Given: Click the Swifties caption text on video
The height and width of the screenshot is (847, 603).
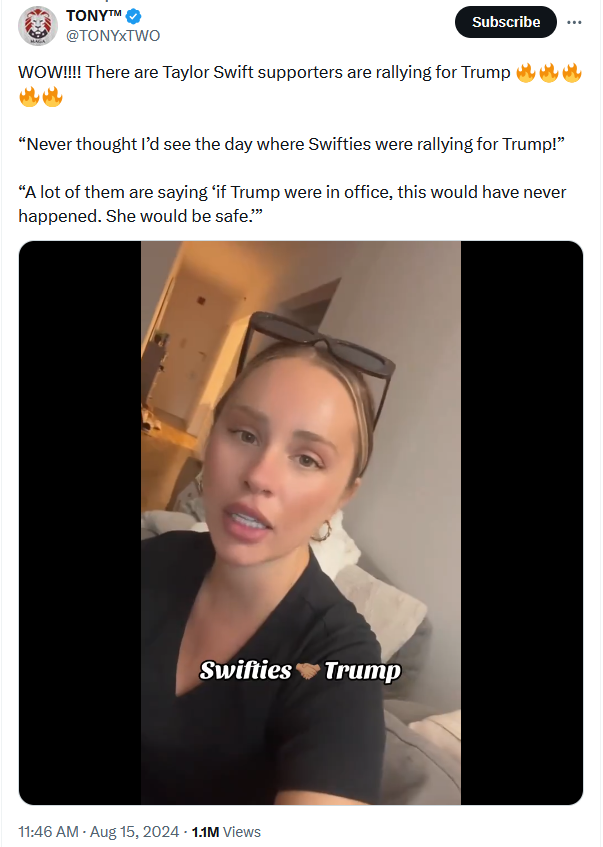Looking at the screenshot, I should (x=246, y=671).
